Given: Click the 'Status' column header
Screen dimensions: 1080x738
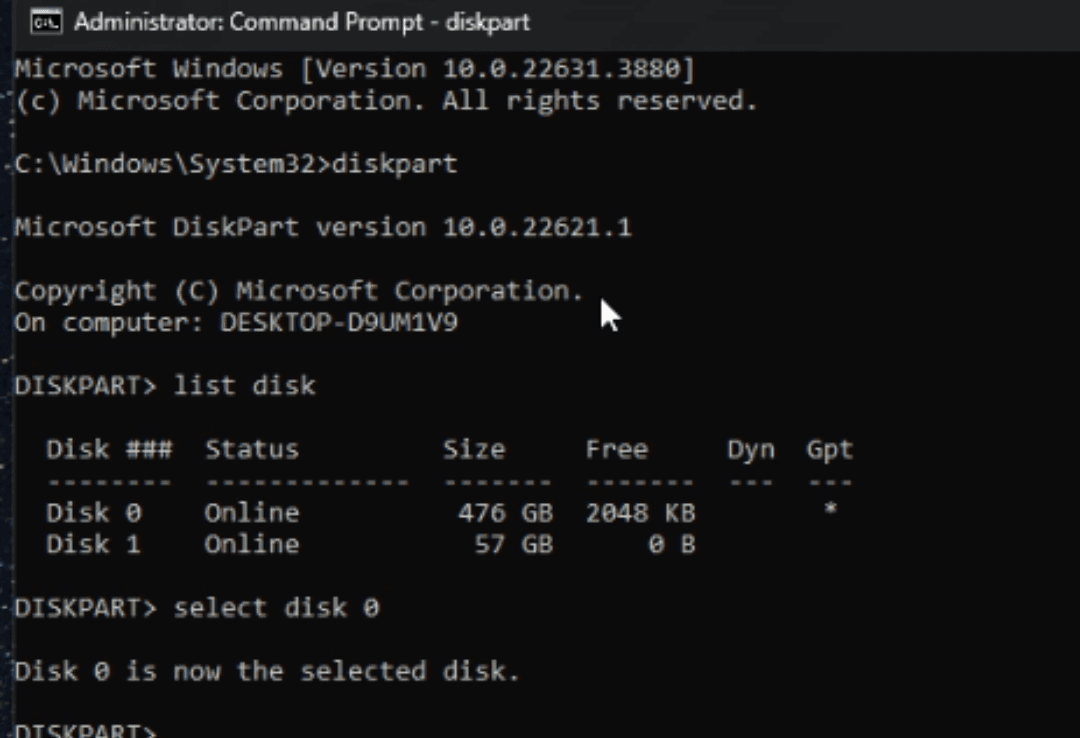Looking at the screenshot, I should 251,449.
